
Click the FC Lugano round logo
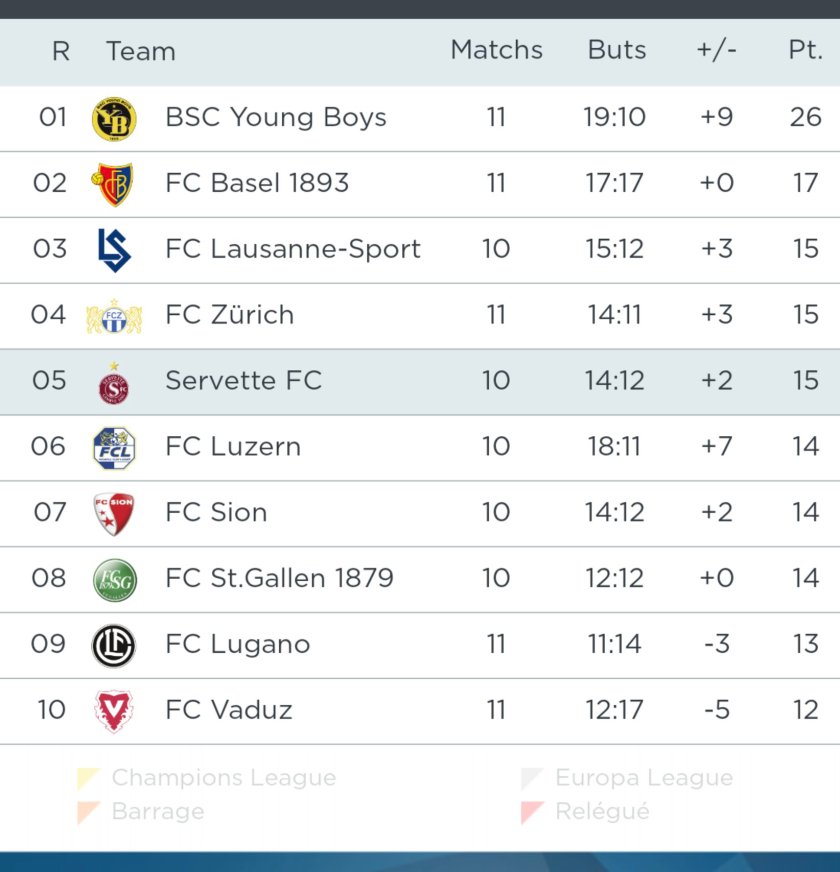(x=114, y=645)
